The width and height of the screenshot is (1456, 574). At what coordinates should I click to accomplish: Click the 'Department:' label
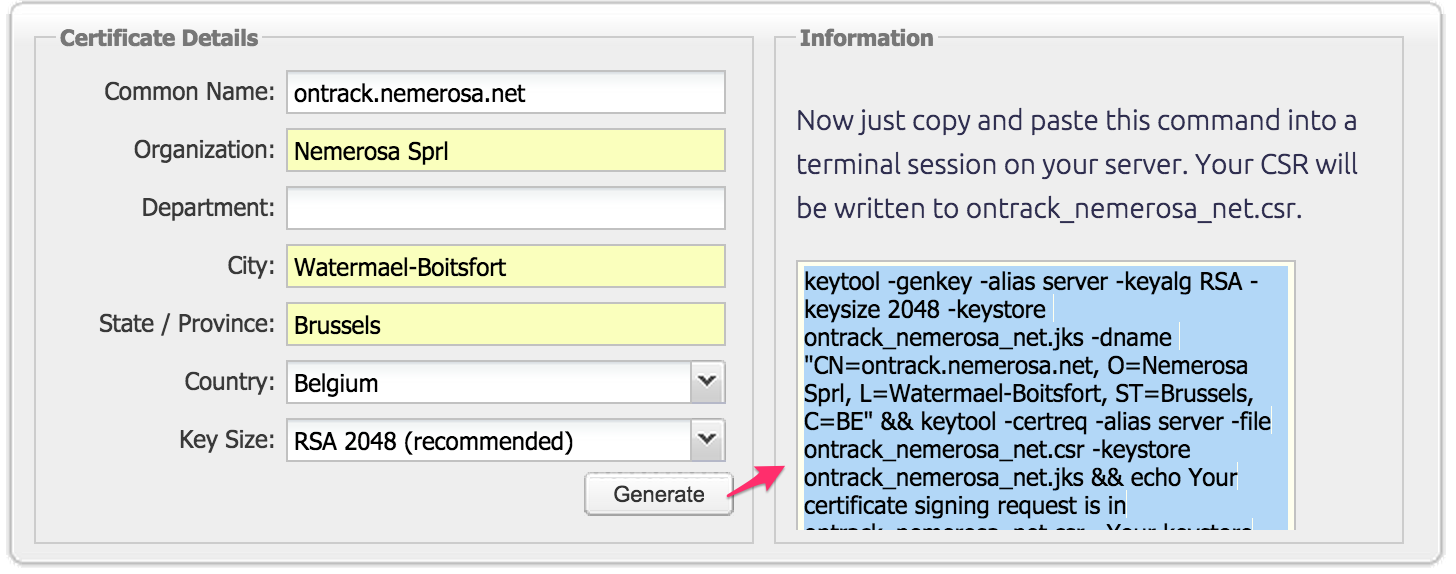coord(208,208)
